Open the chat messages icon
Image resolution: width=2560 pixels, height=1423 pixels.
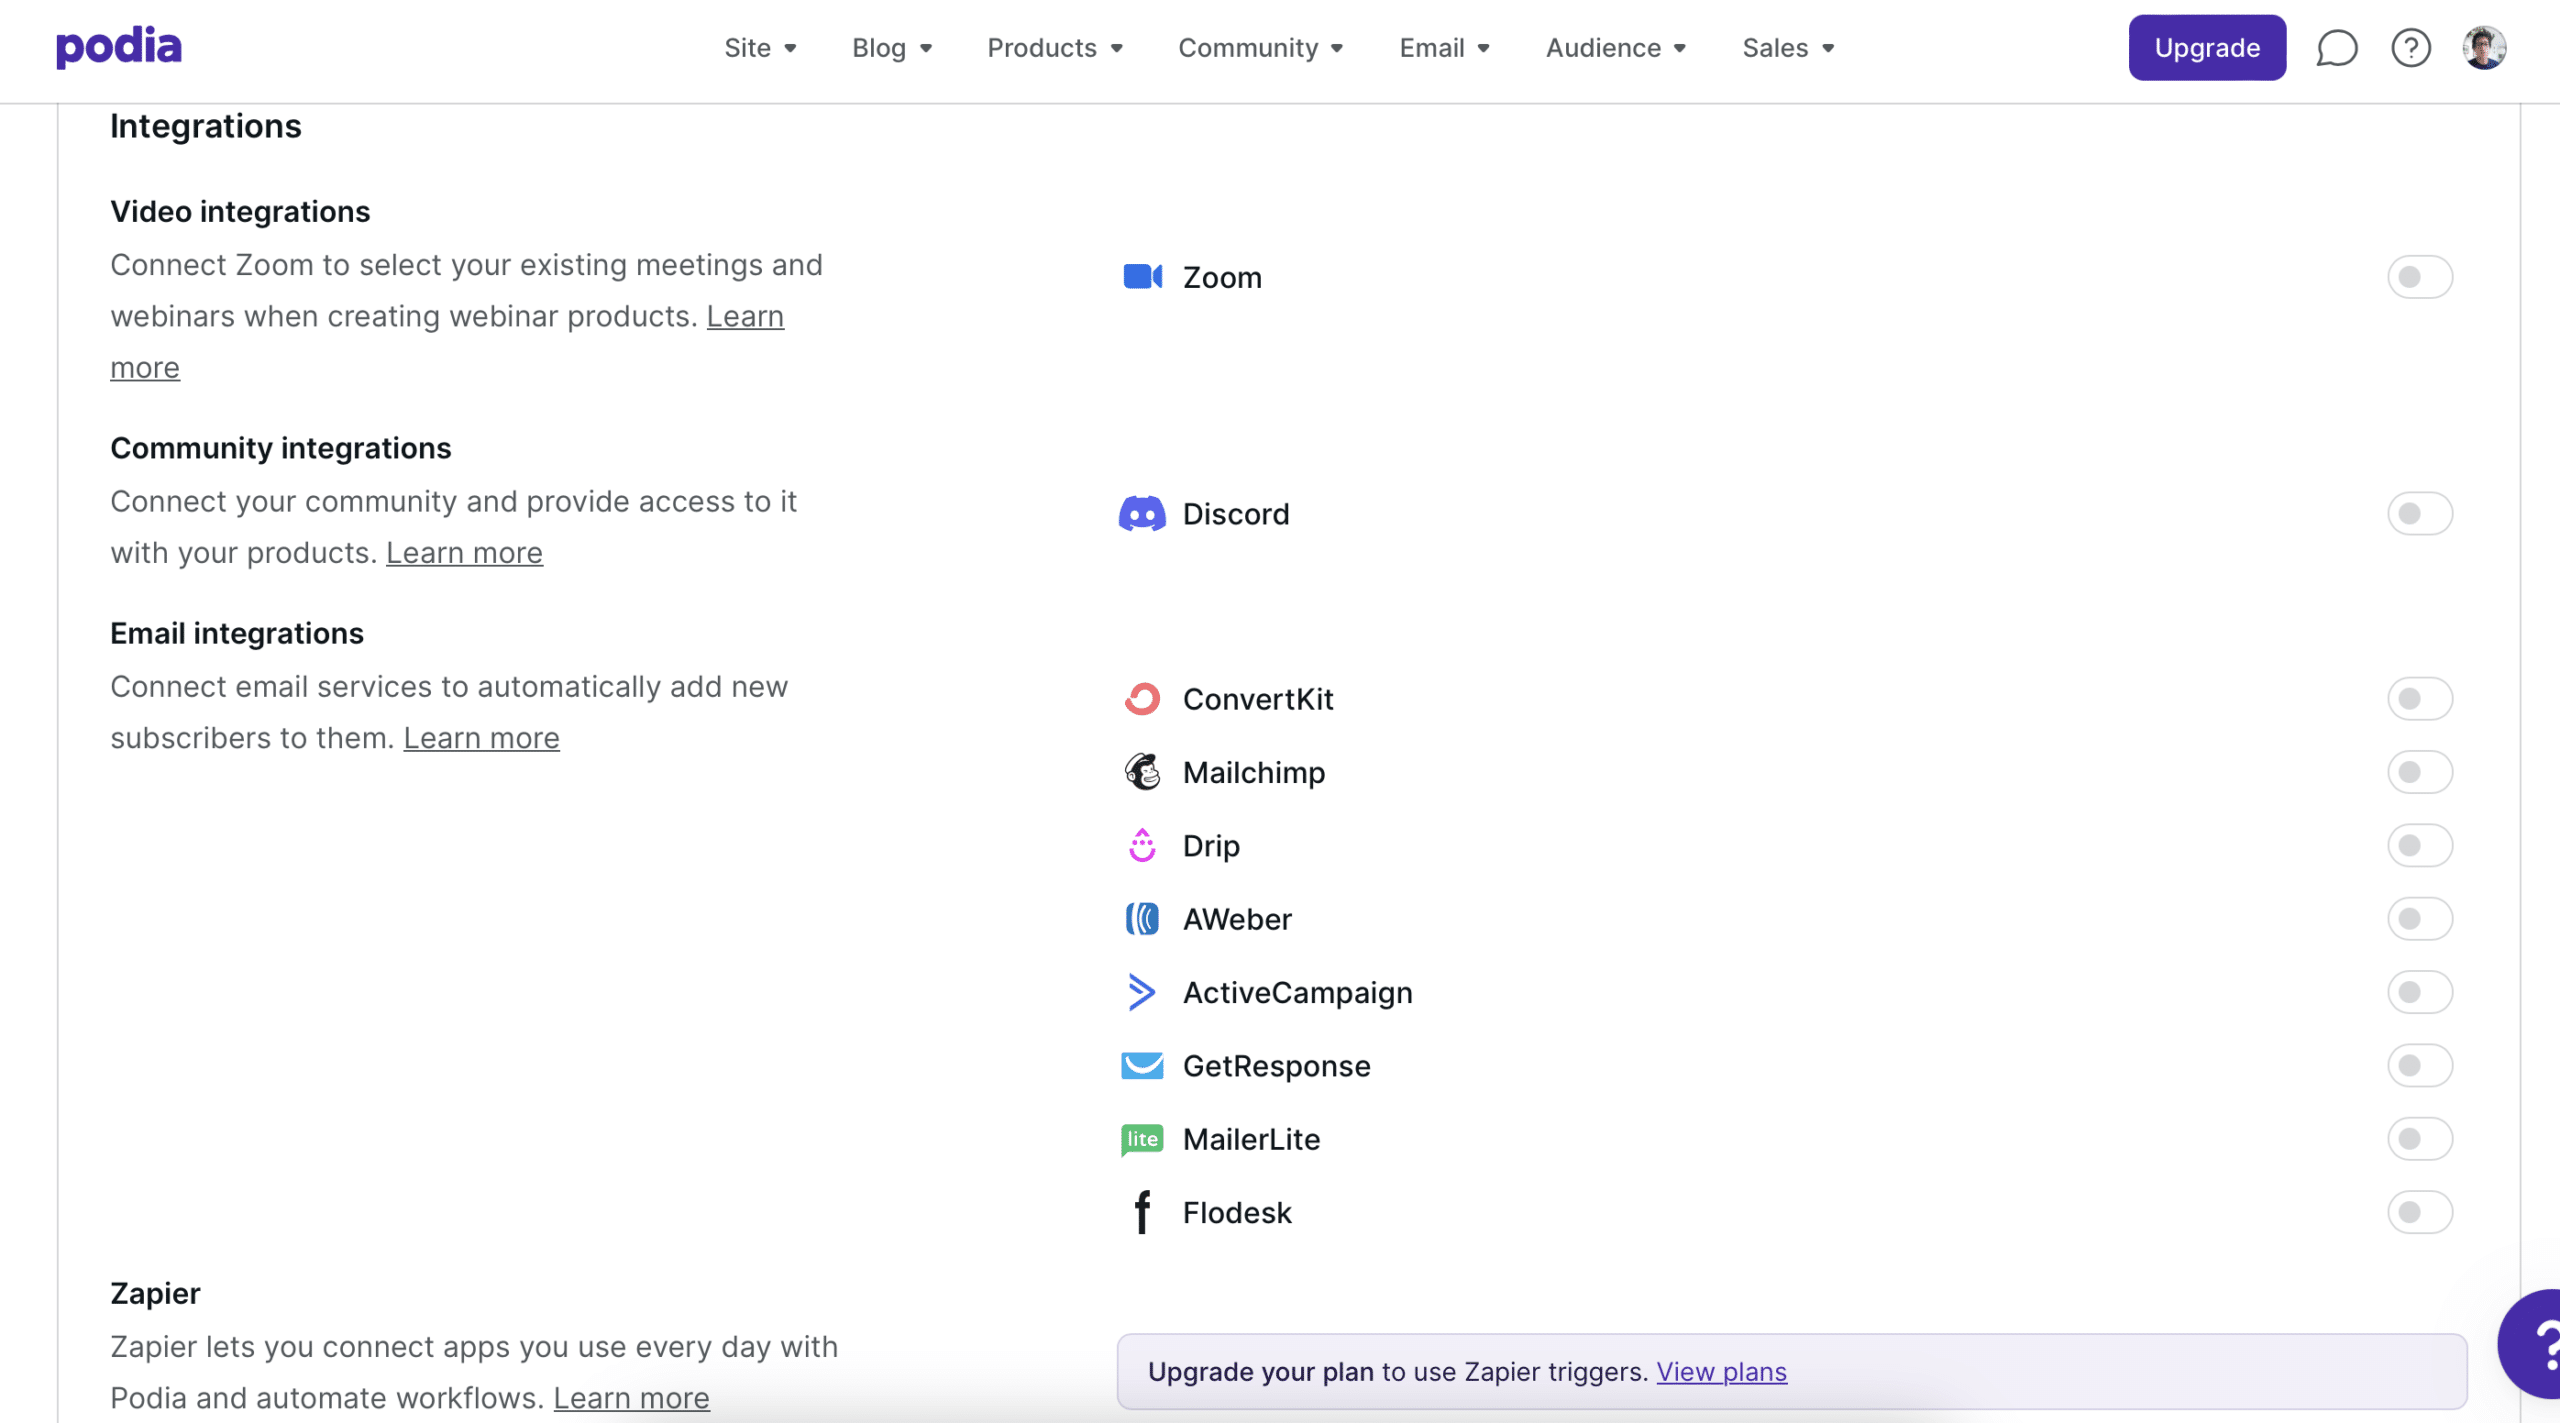click(x=2336, y=48)
